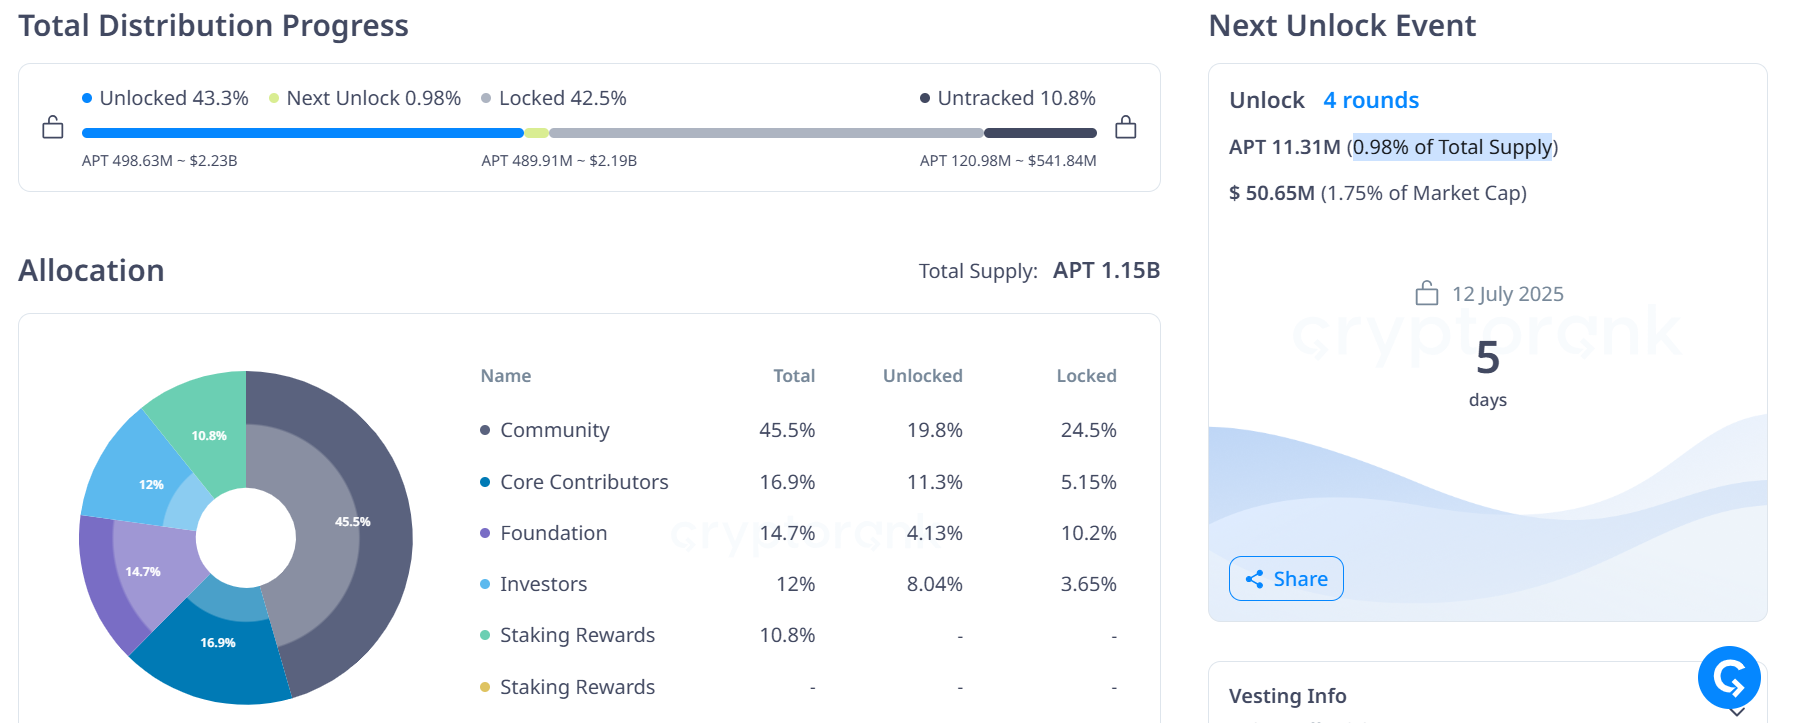This screenshot has height=723, width=1798.
Task: Click the open padlock icon left of the progress bar
Action: [53, 127]
